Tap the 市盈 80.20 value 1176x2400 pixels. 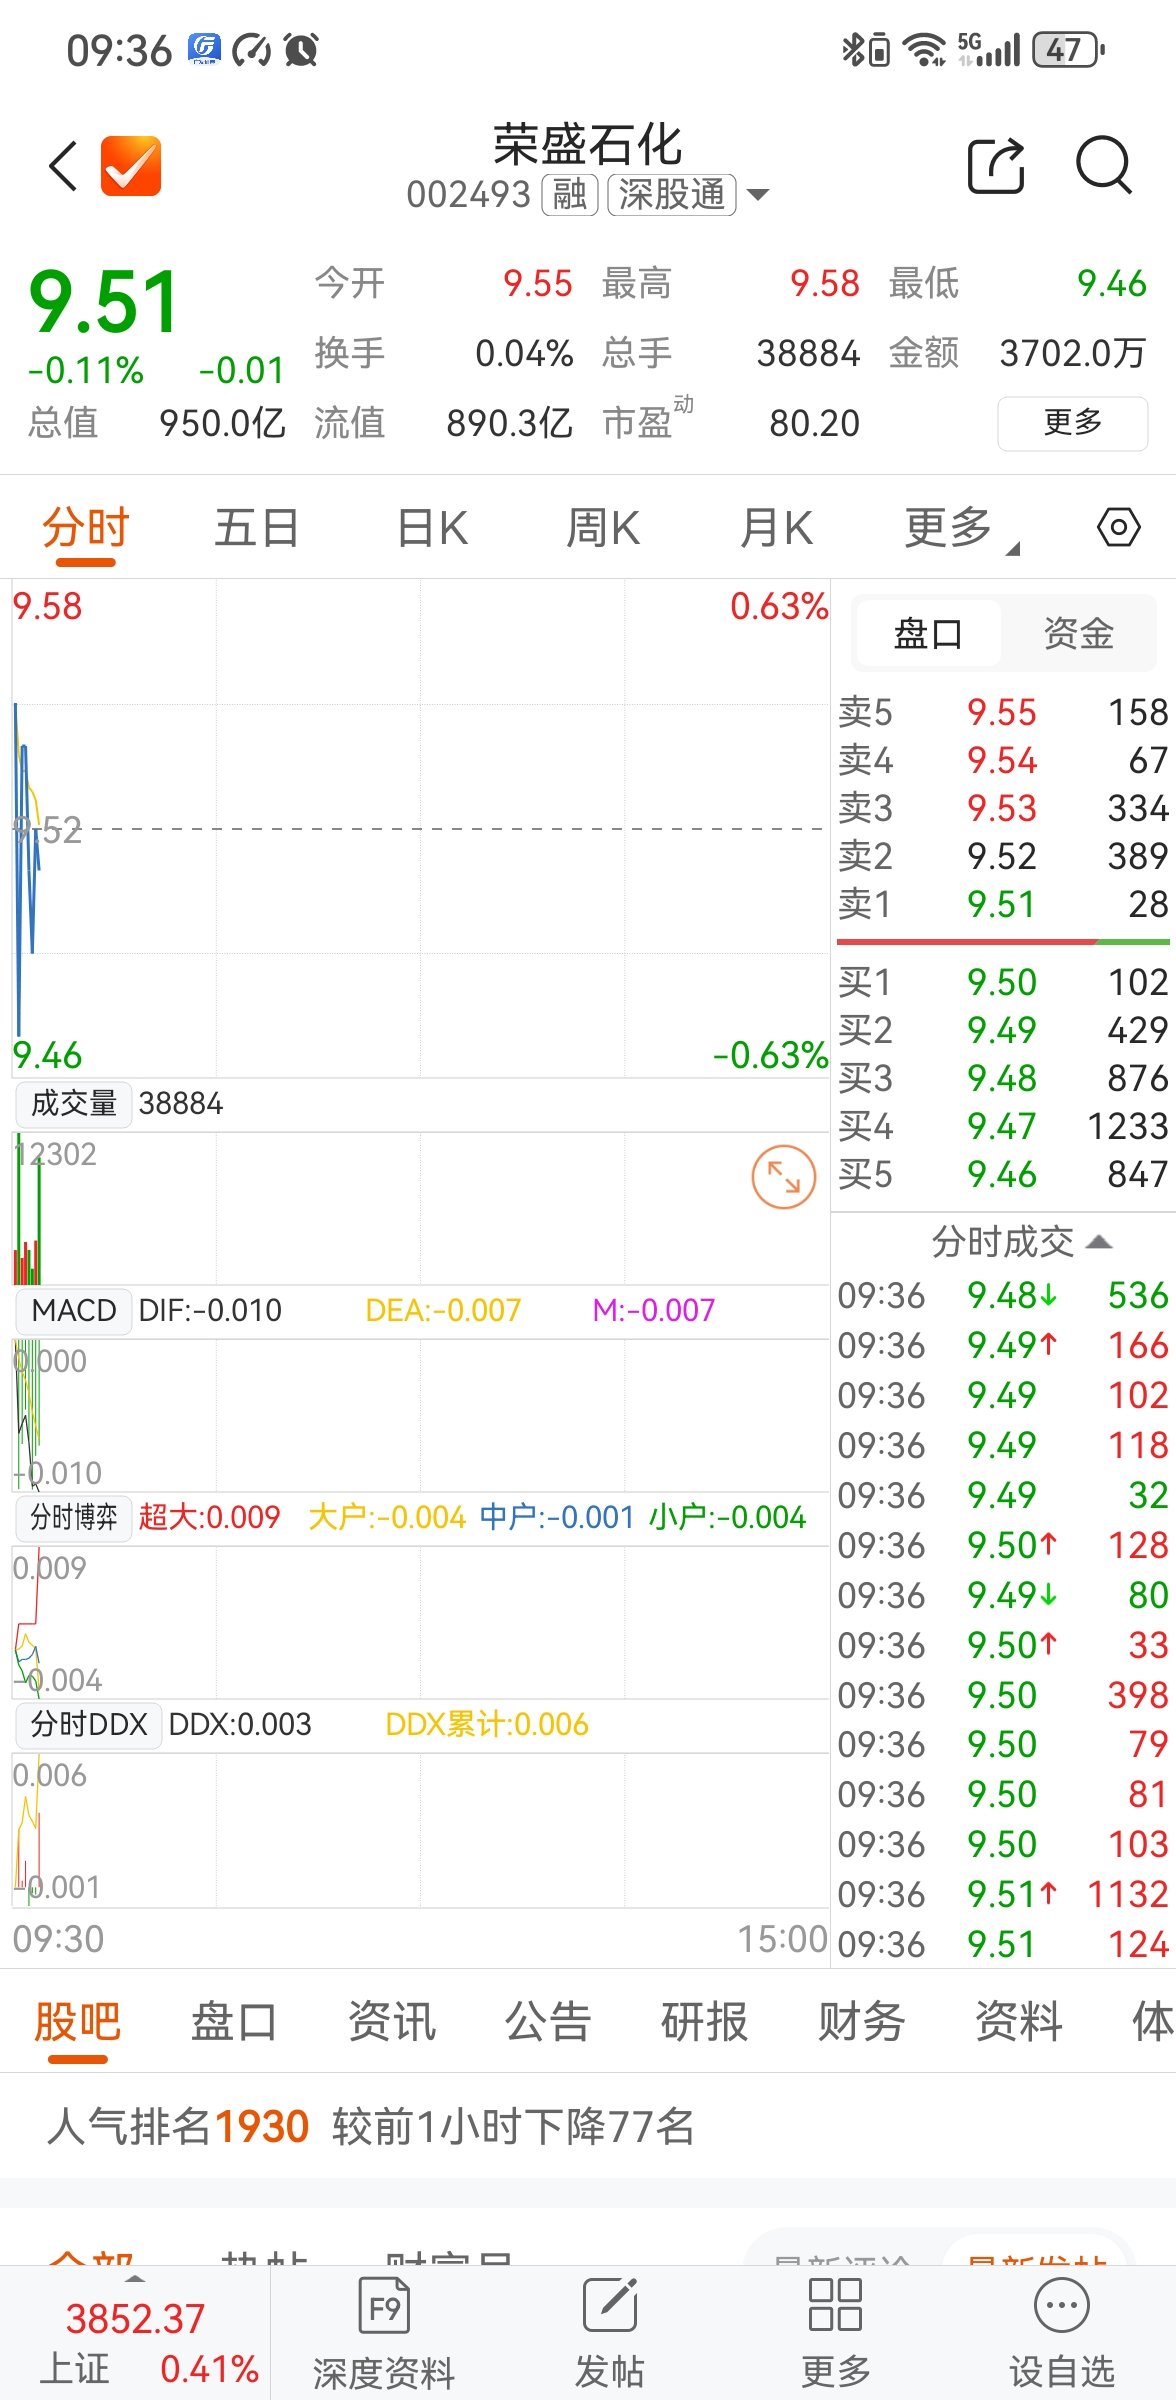[814, 423]
